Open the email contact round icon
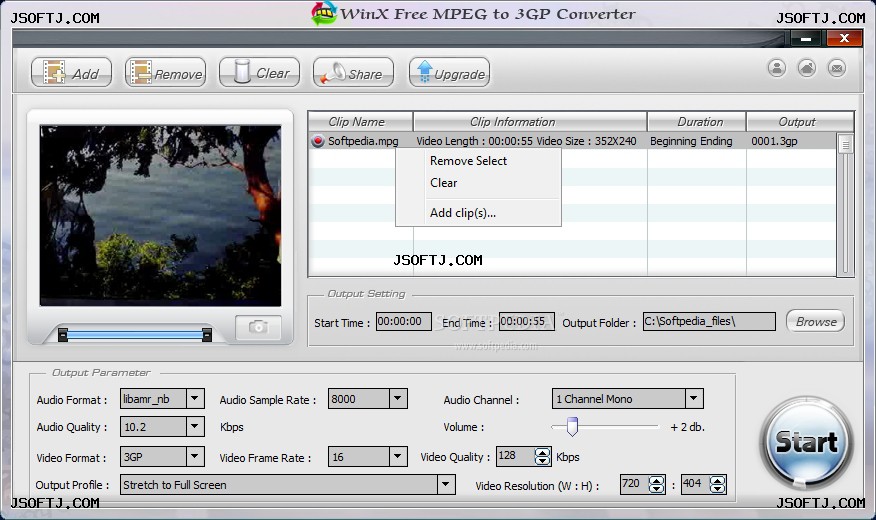 pos(837,68)
